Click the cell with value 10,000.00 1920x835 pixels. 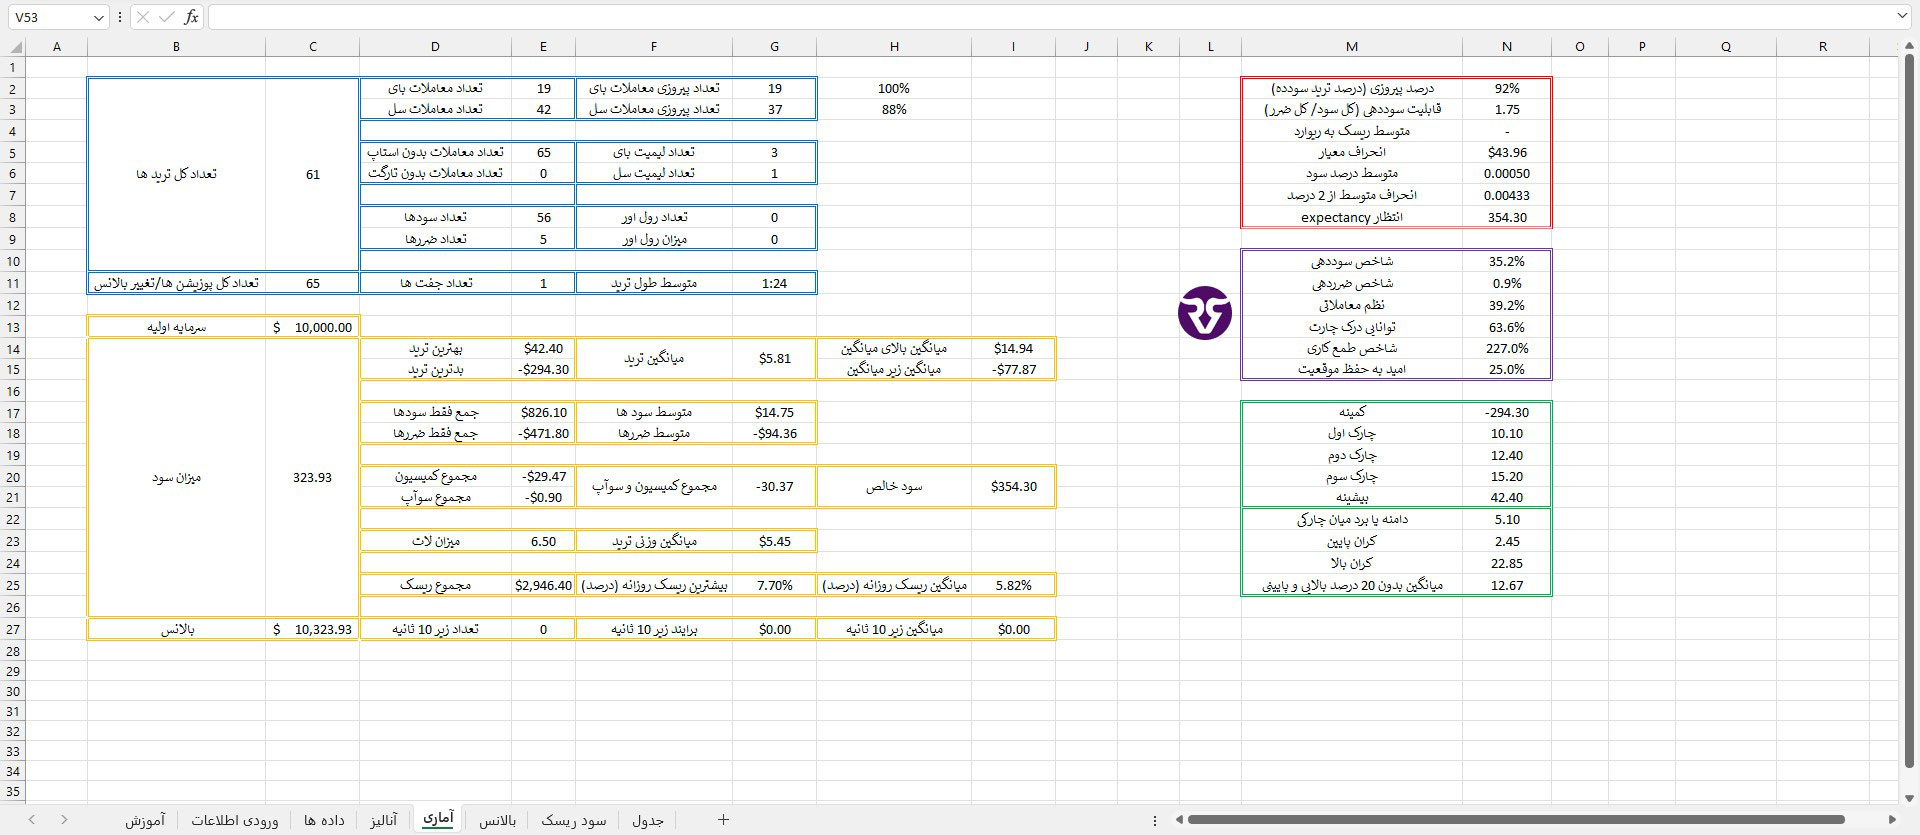coord(312,327)
